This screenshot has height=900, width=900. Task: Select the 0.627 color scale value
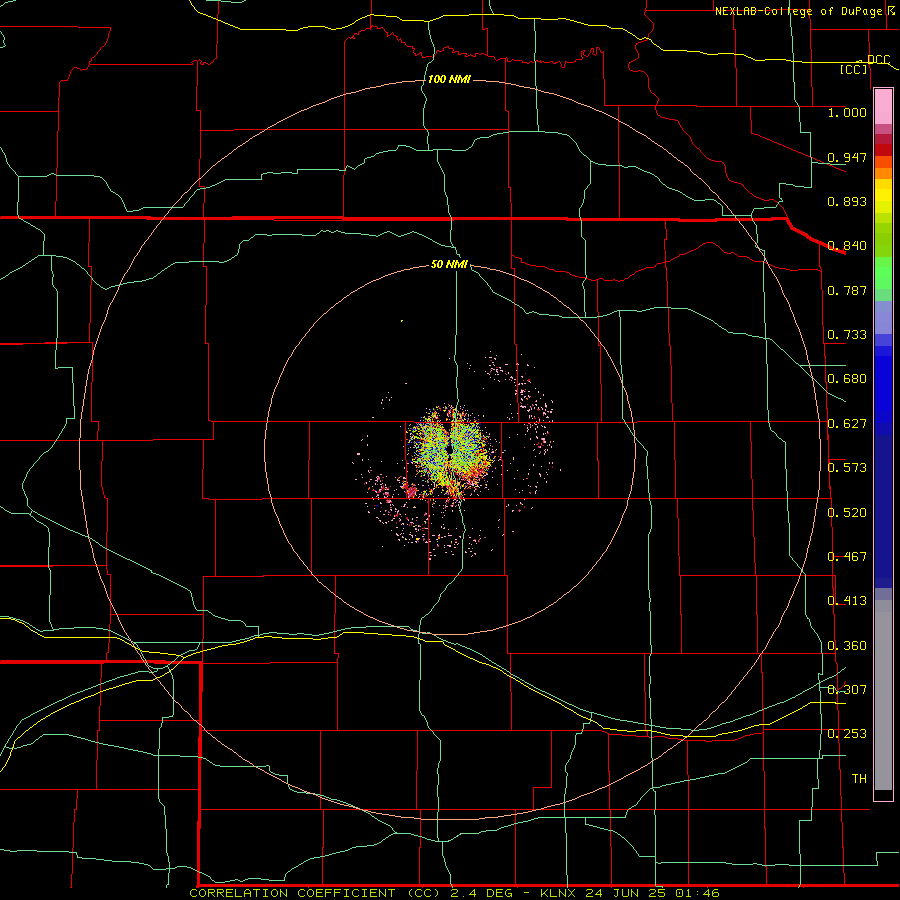click(x=847, y=424)
